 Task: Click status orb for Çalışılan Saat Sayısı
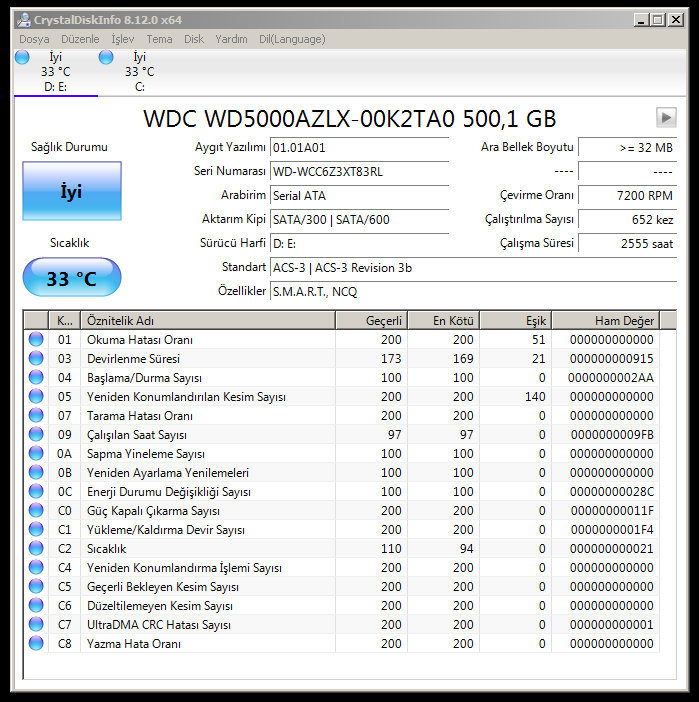[x=36, y=434]
